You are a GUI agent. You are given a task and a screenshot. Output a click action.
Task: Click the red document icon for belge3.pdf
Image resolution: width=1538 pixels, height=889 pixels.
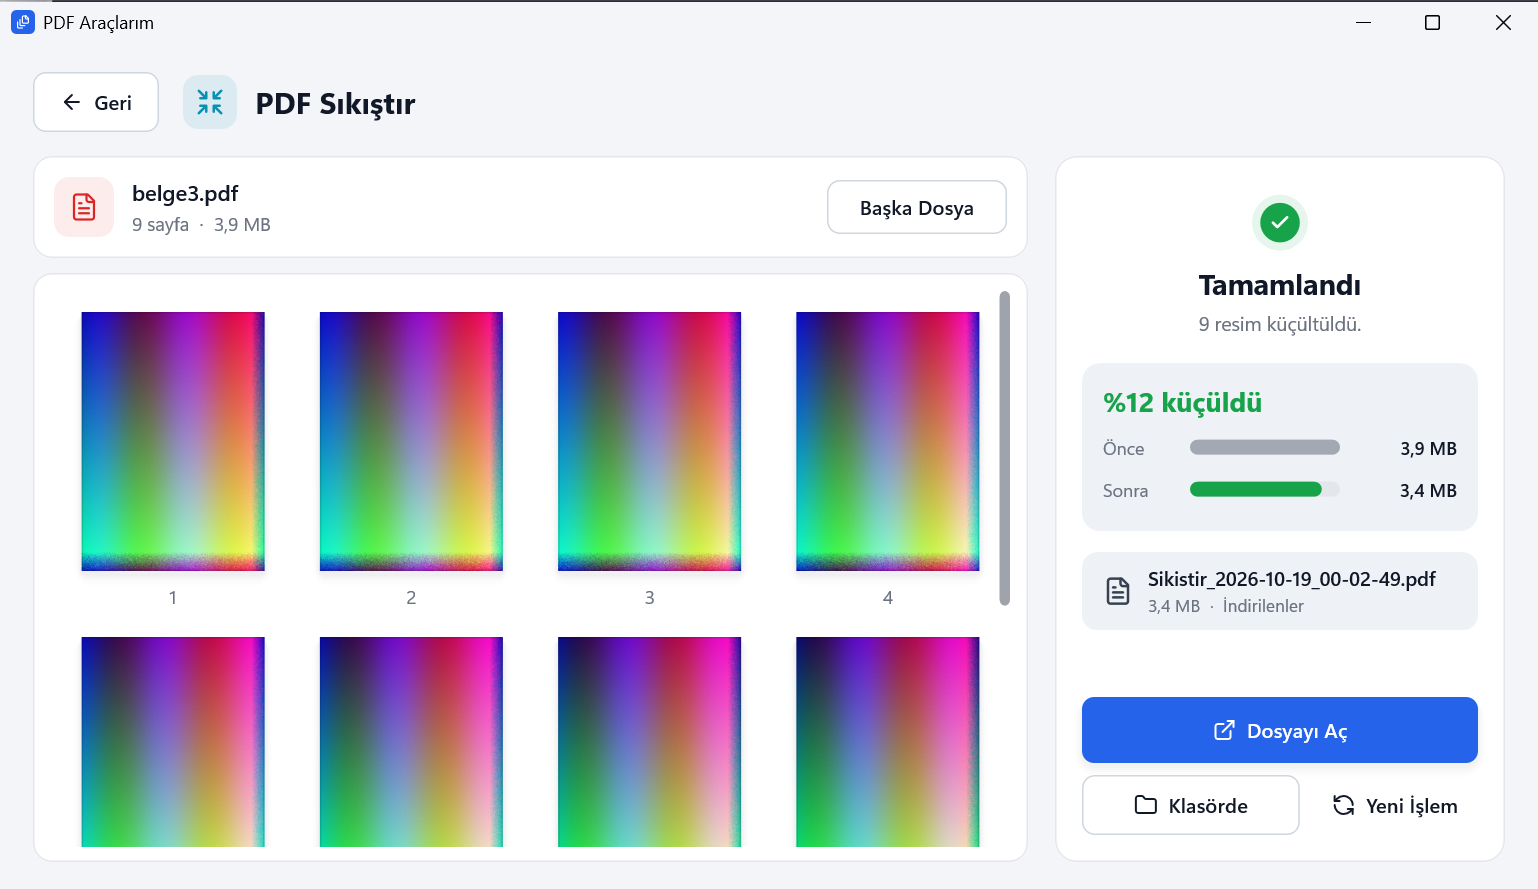tap(84, 207)
